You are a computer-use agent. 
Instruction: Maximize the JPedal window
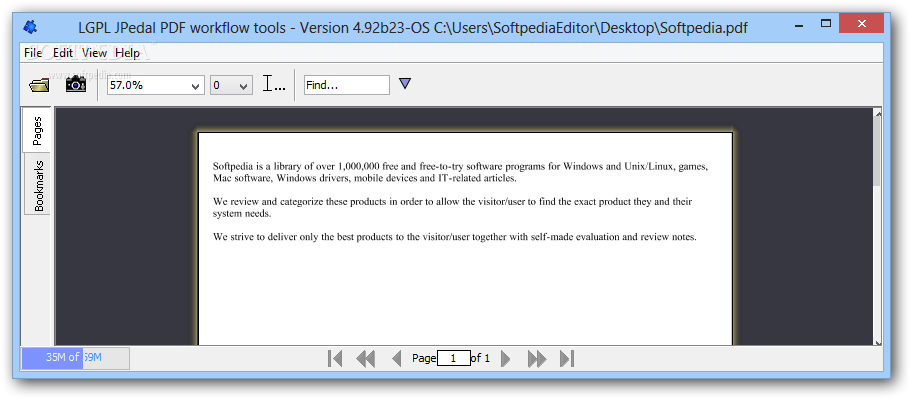[x=826, y=23]
